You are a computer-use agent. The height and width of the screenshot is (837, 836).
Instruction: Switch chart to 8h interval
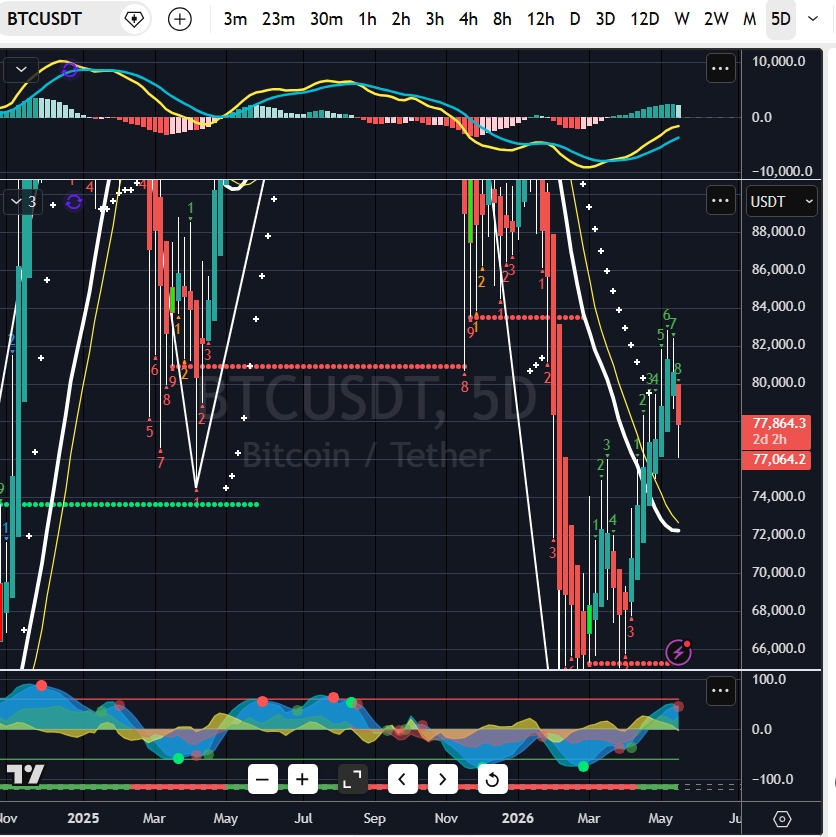[x=502, y=19]
